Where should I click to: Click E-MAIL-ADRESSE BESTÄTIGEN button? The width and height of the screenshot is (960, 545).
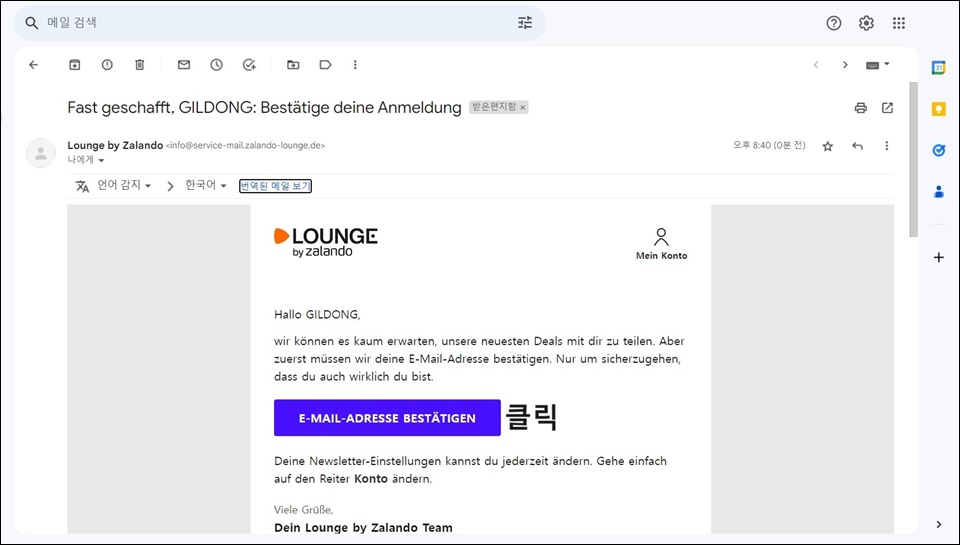click(x=387, y=418)
